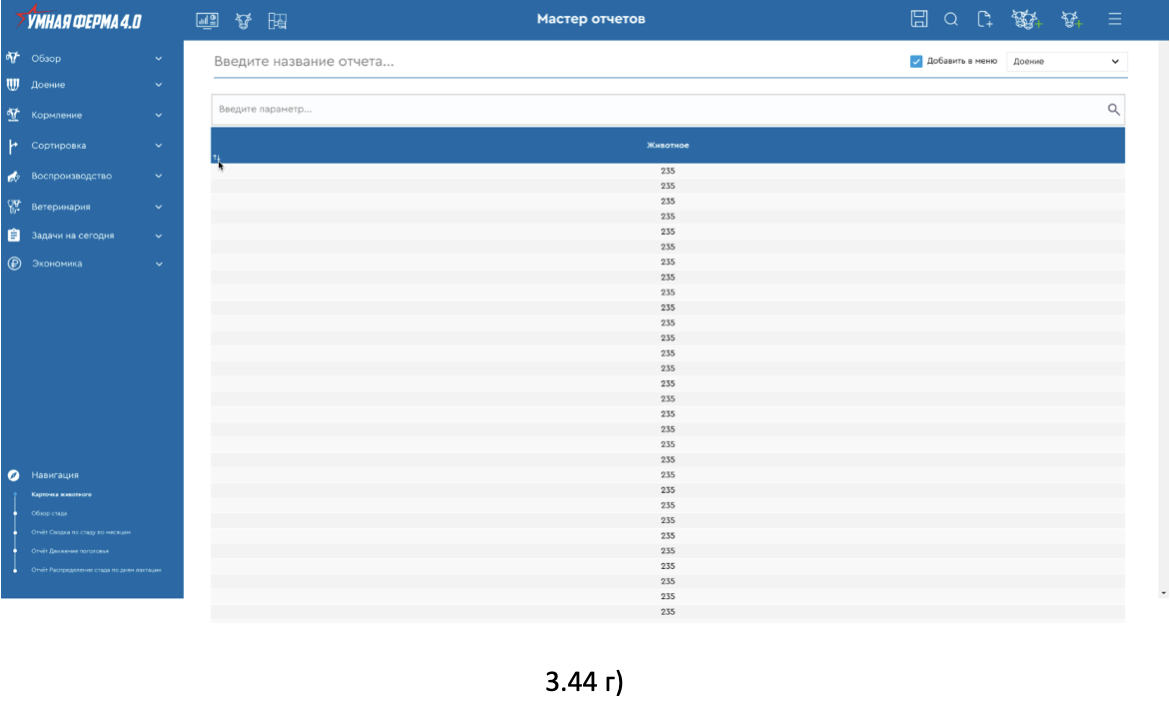The image size is (1170, 722).
Task: Click the magnifier search icon in top bar
Action: (x=951, y=19)
